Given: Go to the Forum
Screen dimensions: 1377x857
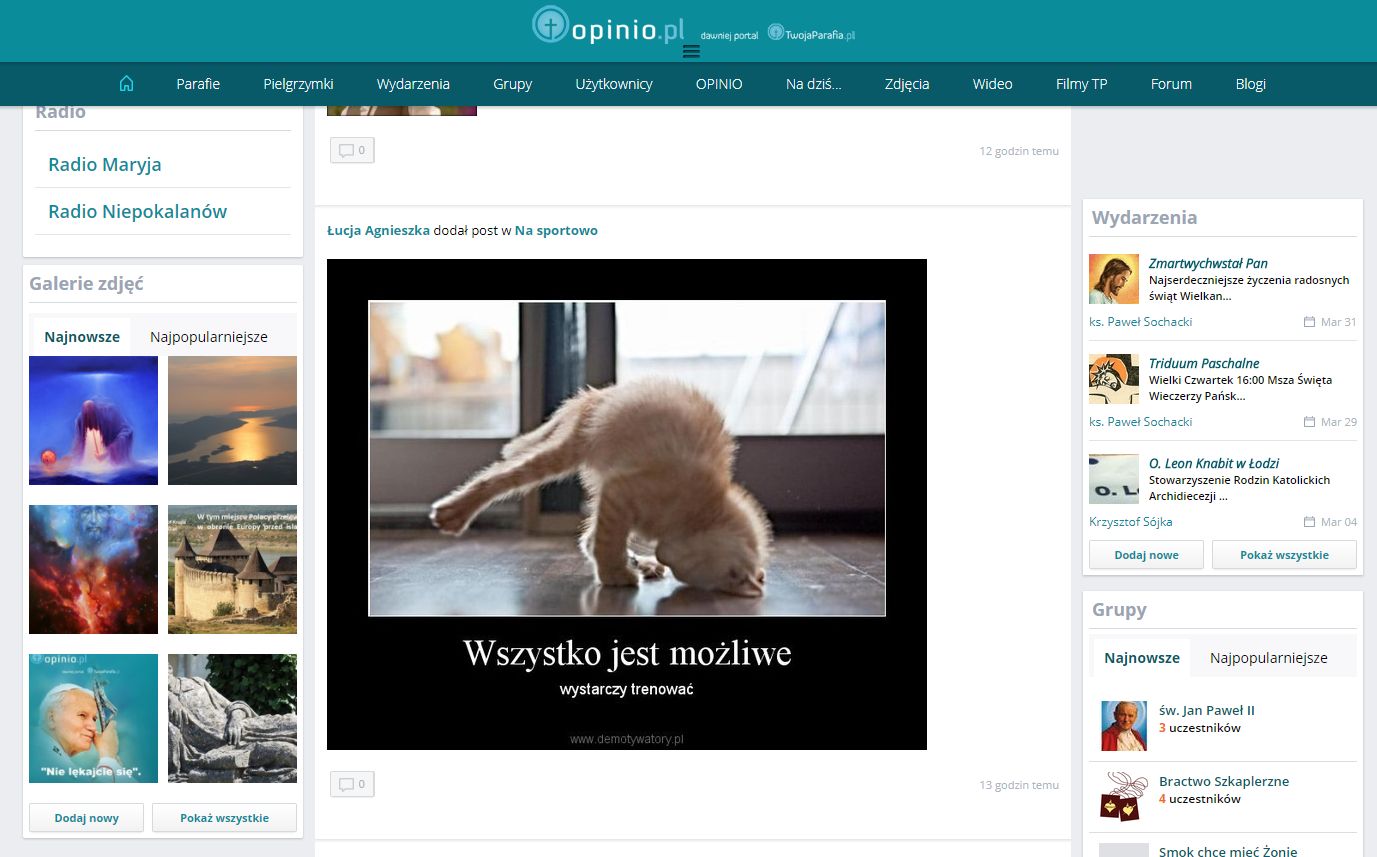Looking at the screenshot, I should tap(1171, 84).
